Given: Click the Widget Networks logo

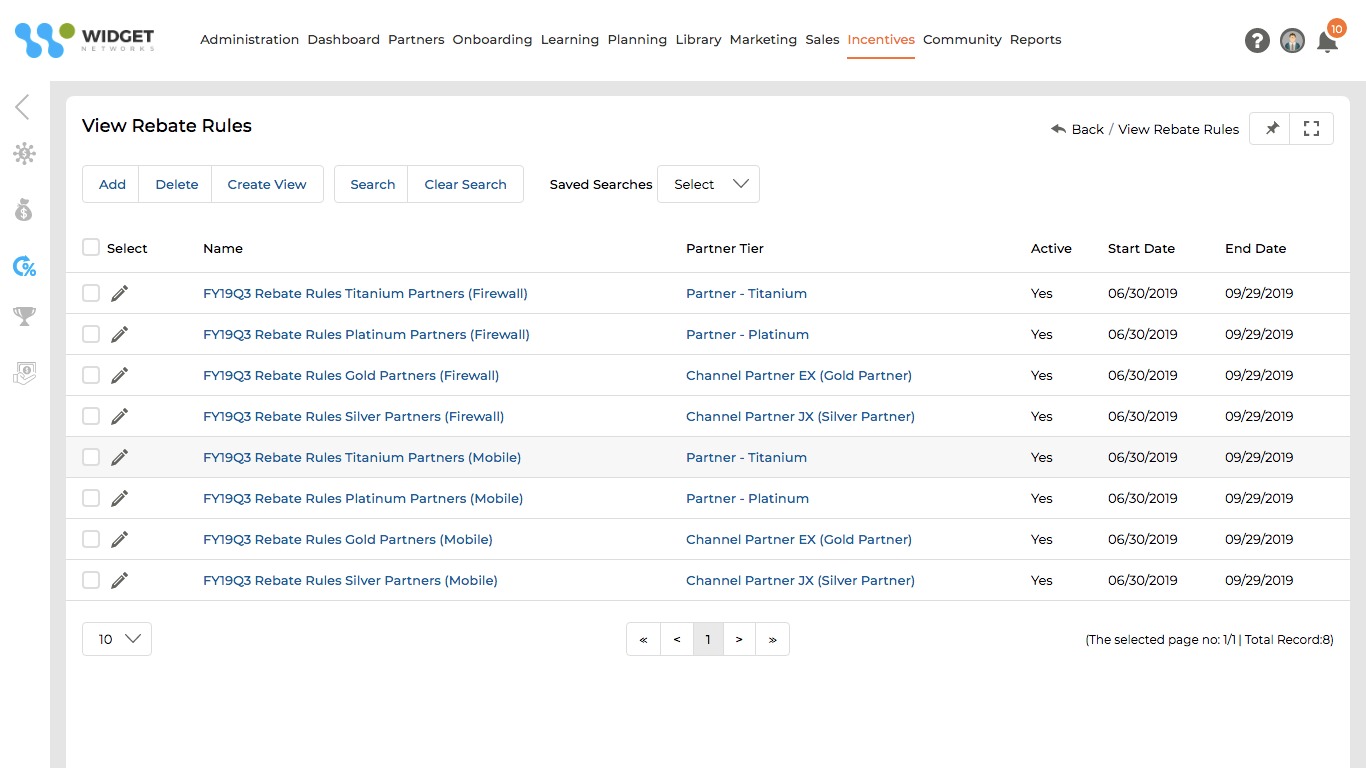Looking at the screenshot, I should [85, 40].
